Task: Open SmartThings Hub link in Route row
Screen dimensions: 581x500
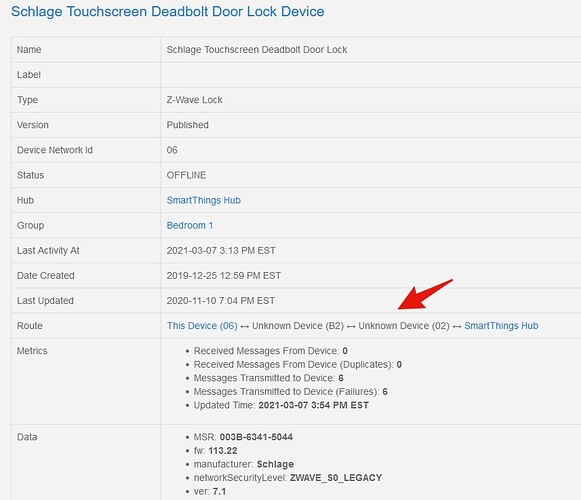Action: tap(501, 326)
